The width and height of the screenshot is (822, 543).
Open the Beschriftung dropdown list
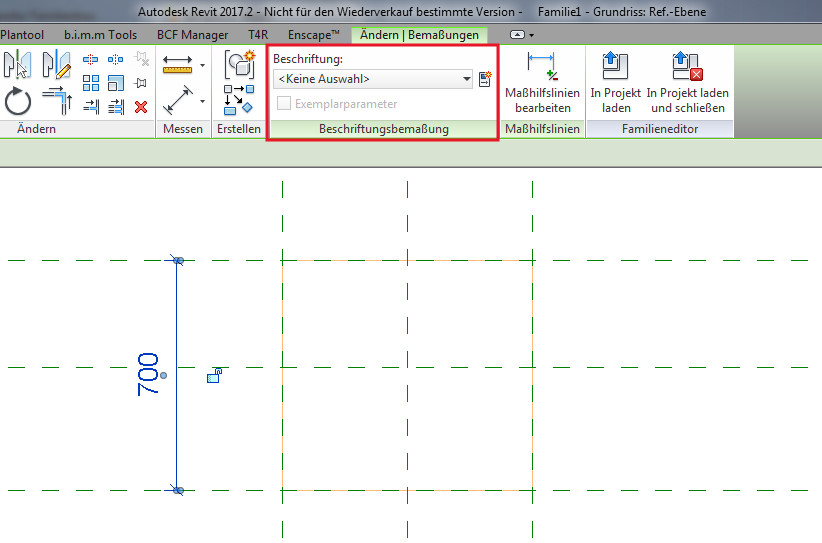click(x=467, y=79)
